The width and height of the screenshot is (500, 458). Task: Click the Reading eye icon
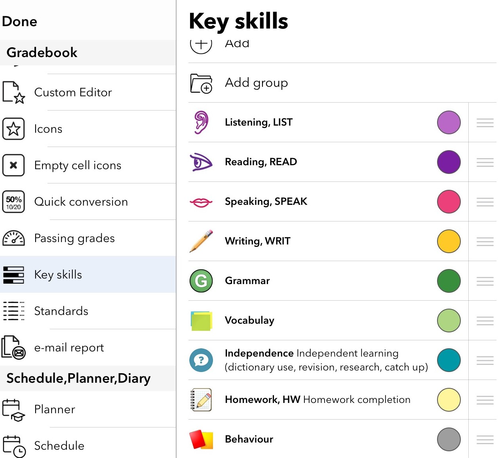pyautogui.click(x=201, y=162)
